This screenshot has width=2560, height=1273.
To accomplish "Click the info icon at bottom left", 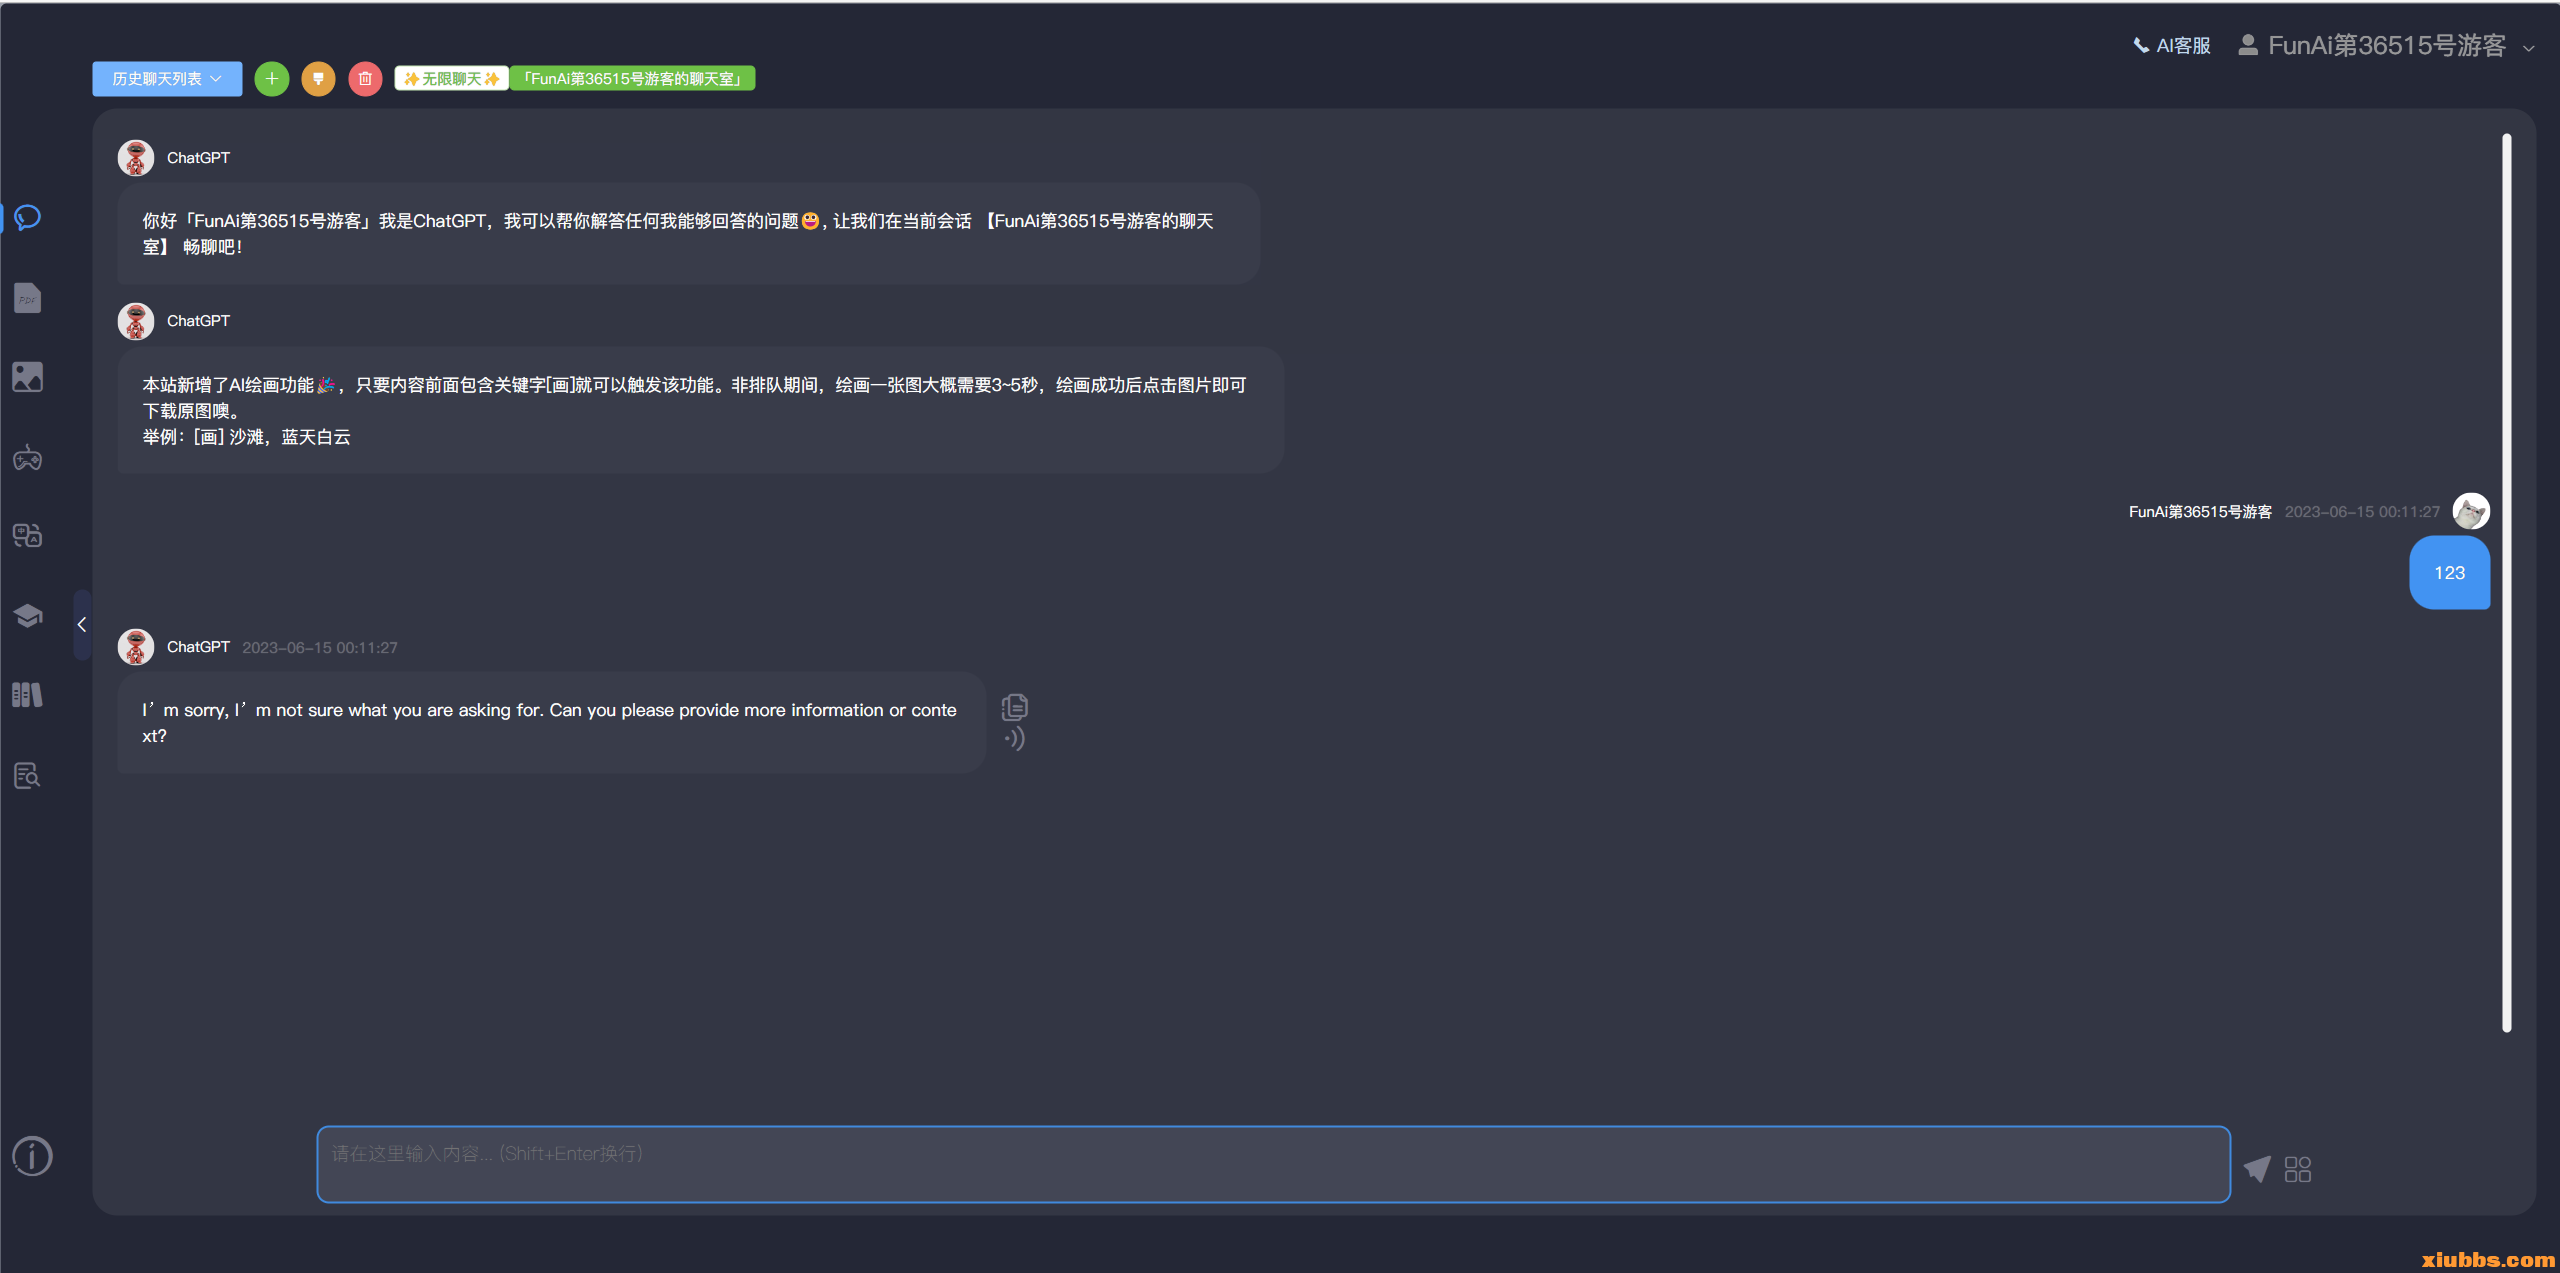I will [x=32, y=1156].
